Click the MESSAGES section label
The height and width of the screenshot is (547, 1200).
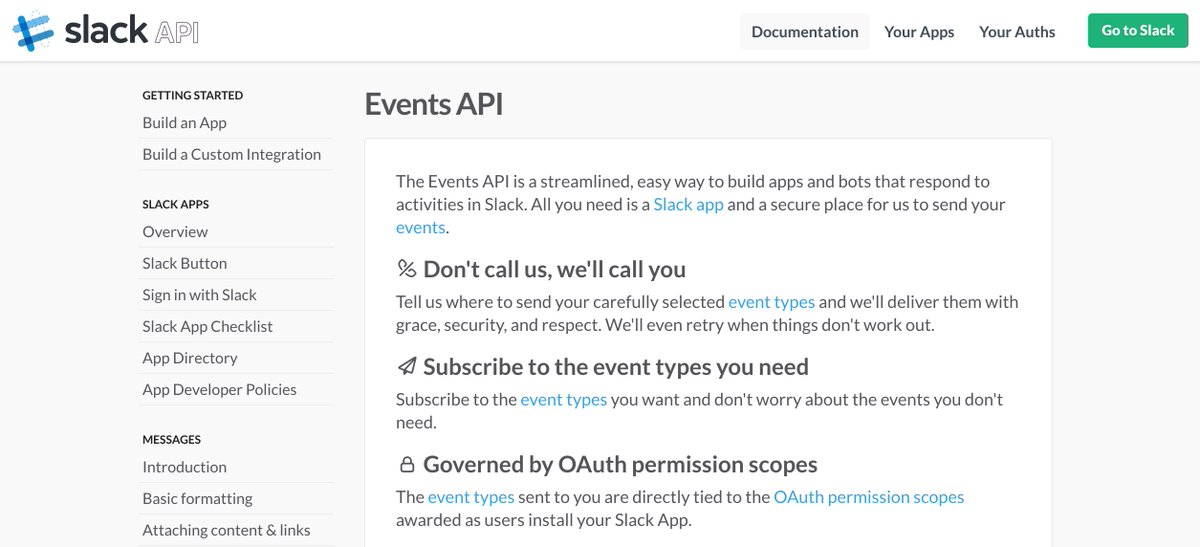172,440
